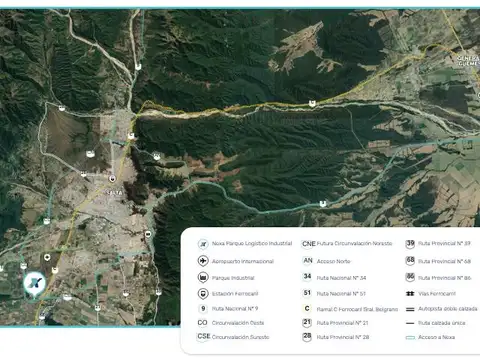Click 'Futura Circunvalación Noreste' legend text
Image resolution: width=480 pixels, height=360 pixels.
(x=354, y=244)
